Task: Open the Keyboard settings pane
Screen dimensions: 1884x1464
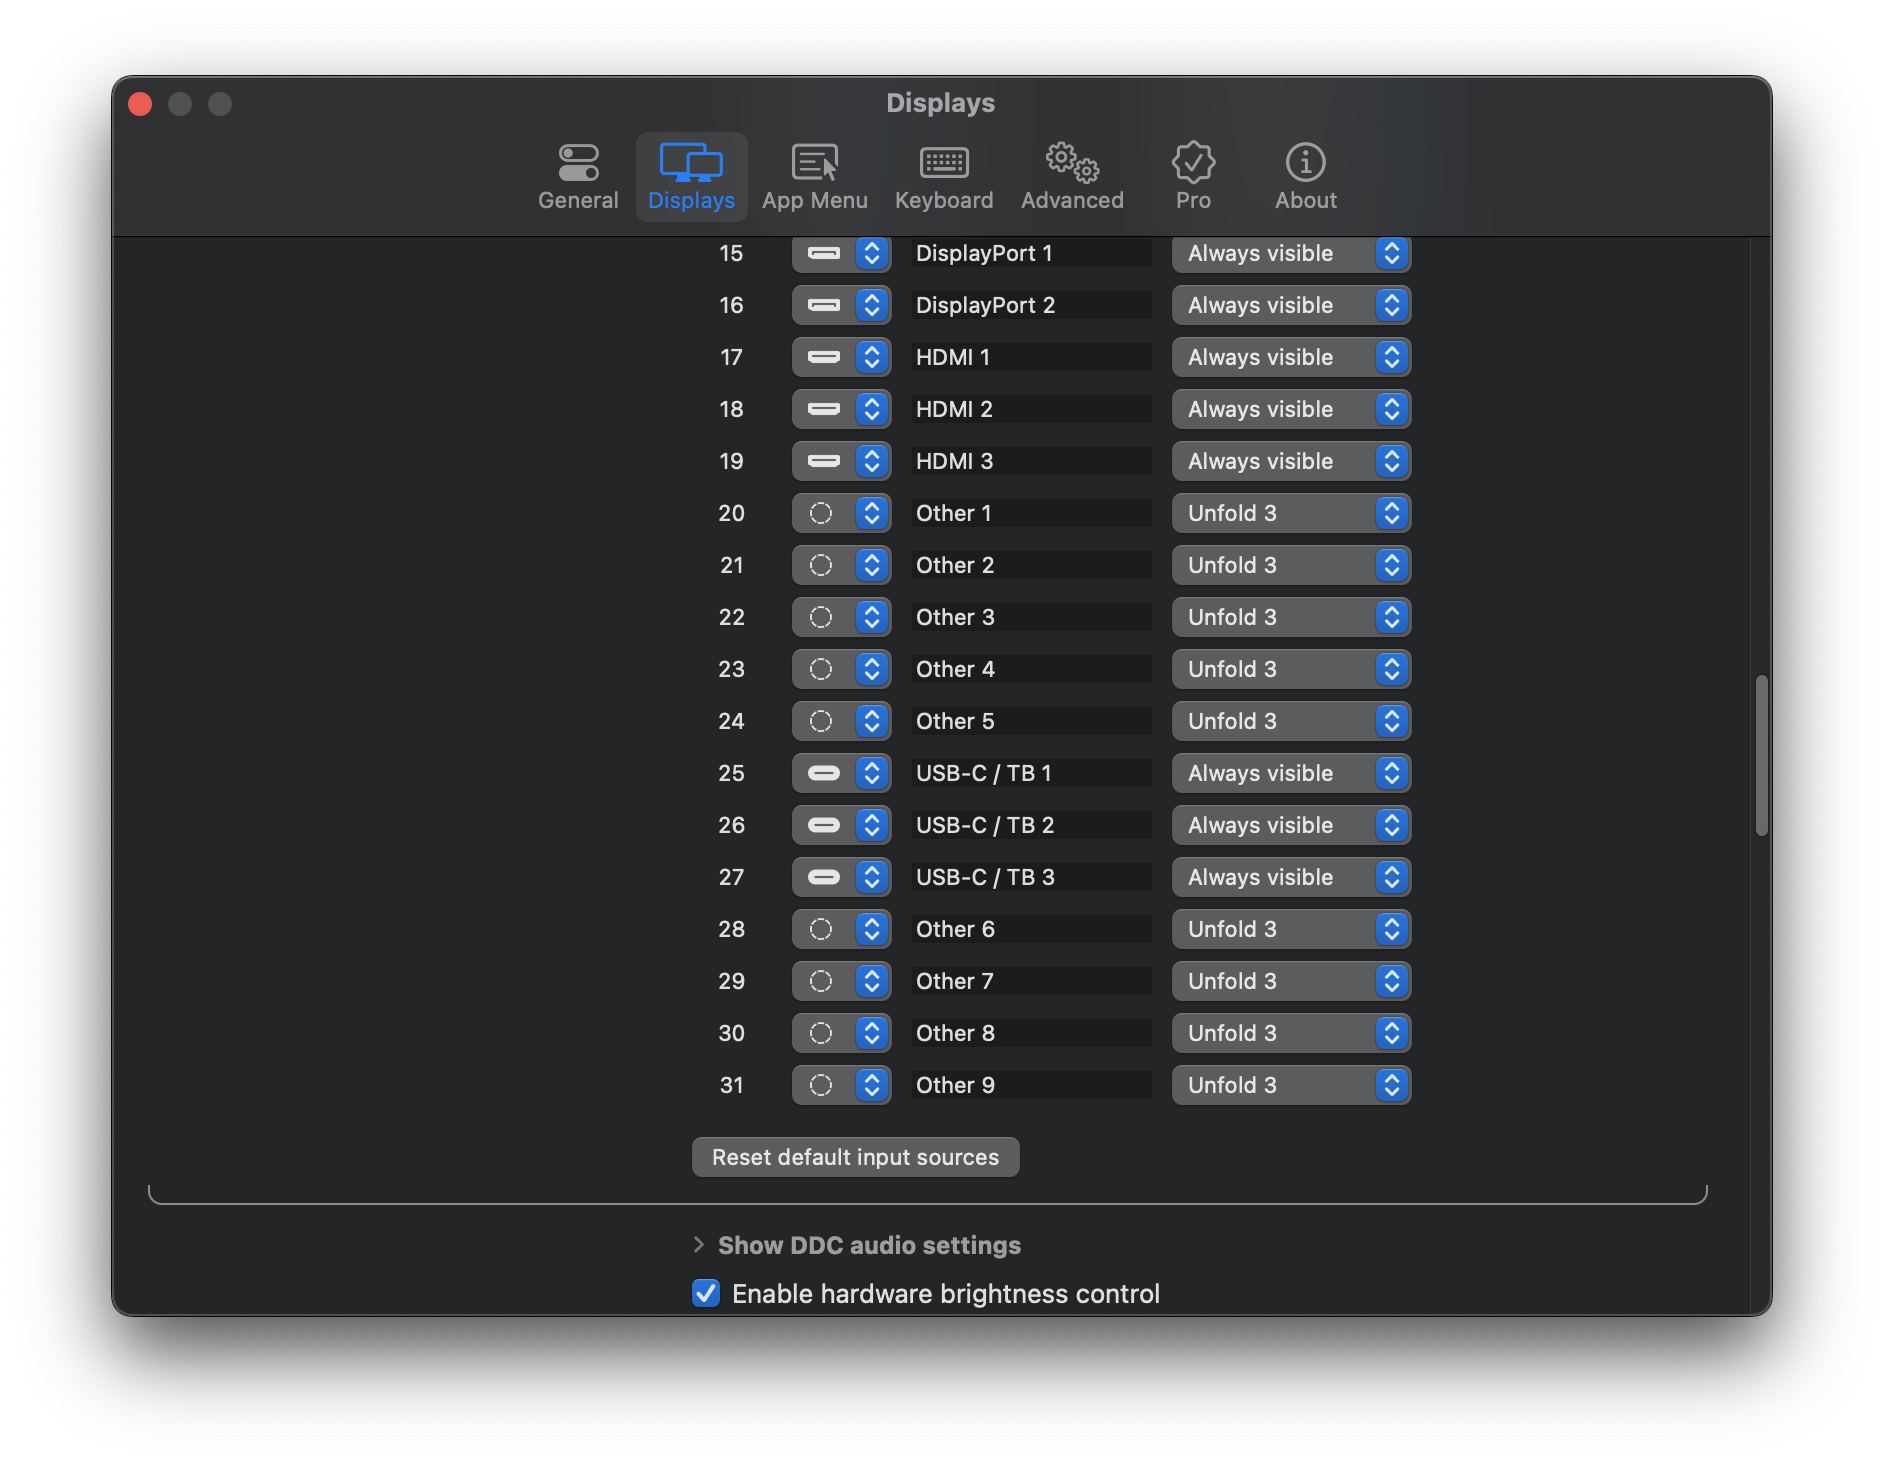Action: 943,176
